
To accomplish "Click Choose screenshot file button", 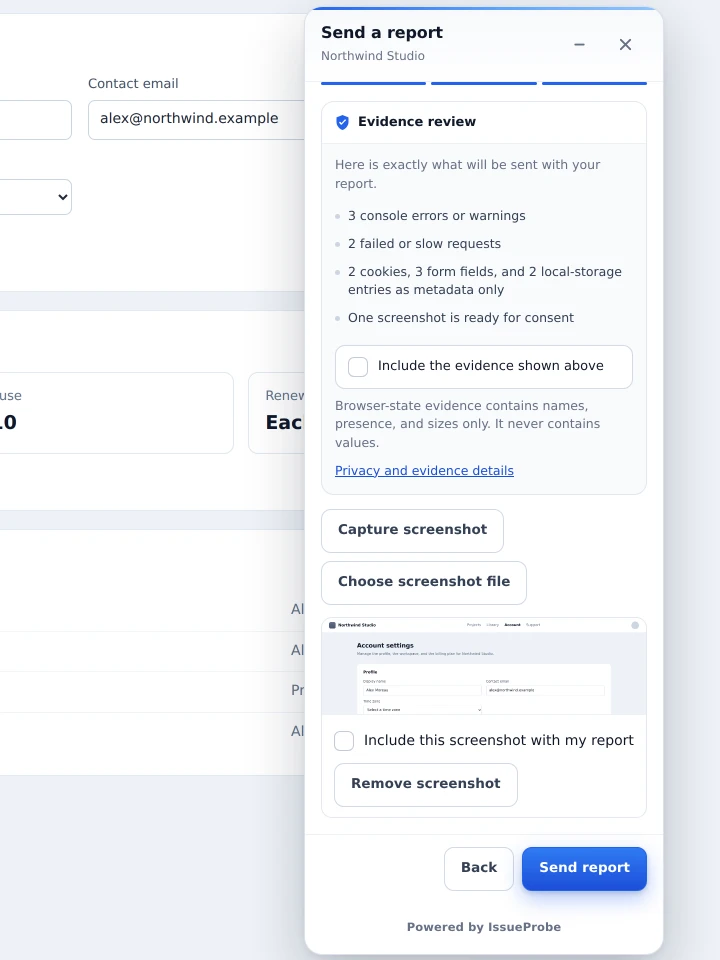I will coord(424,582).
